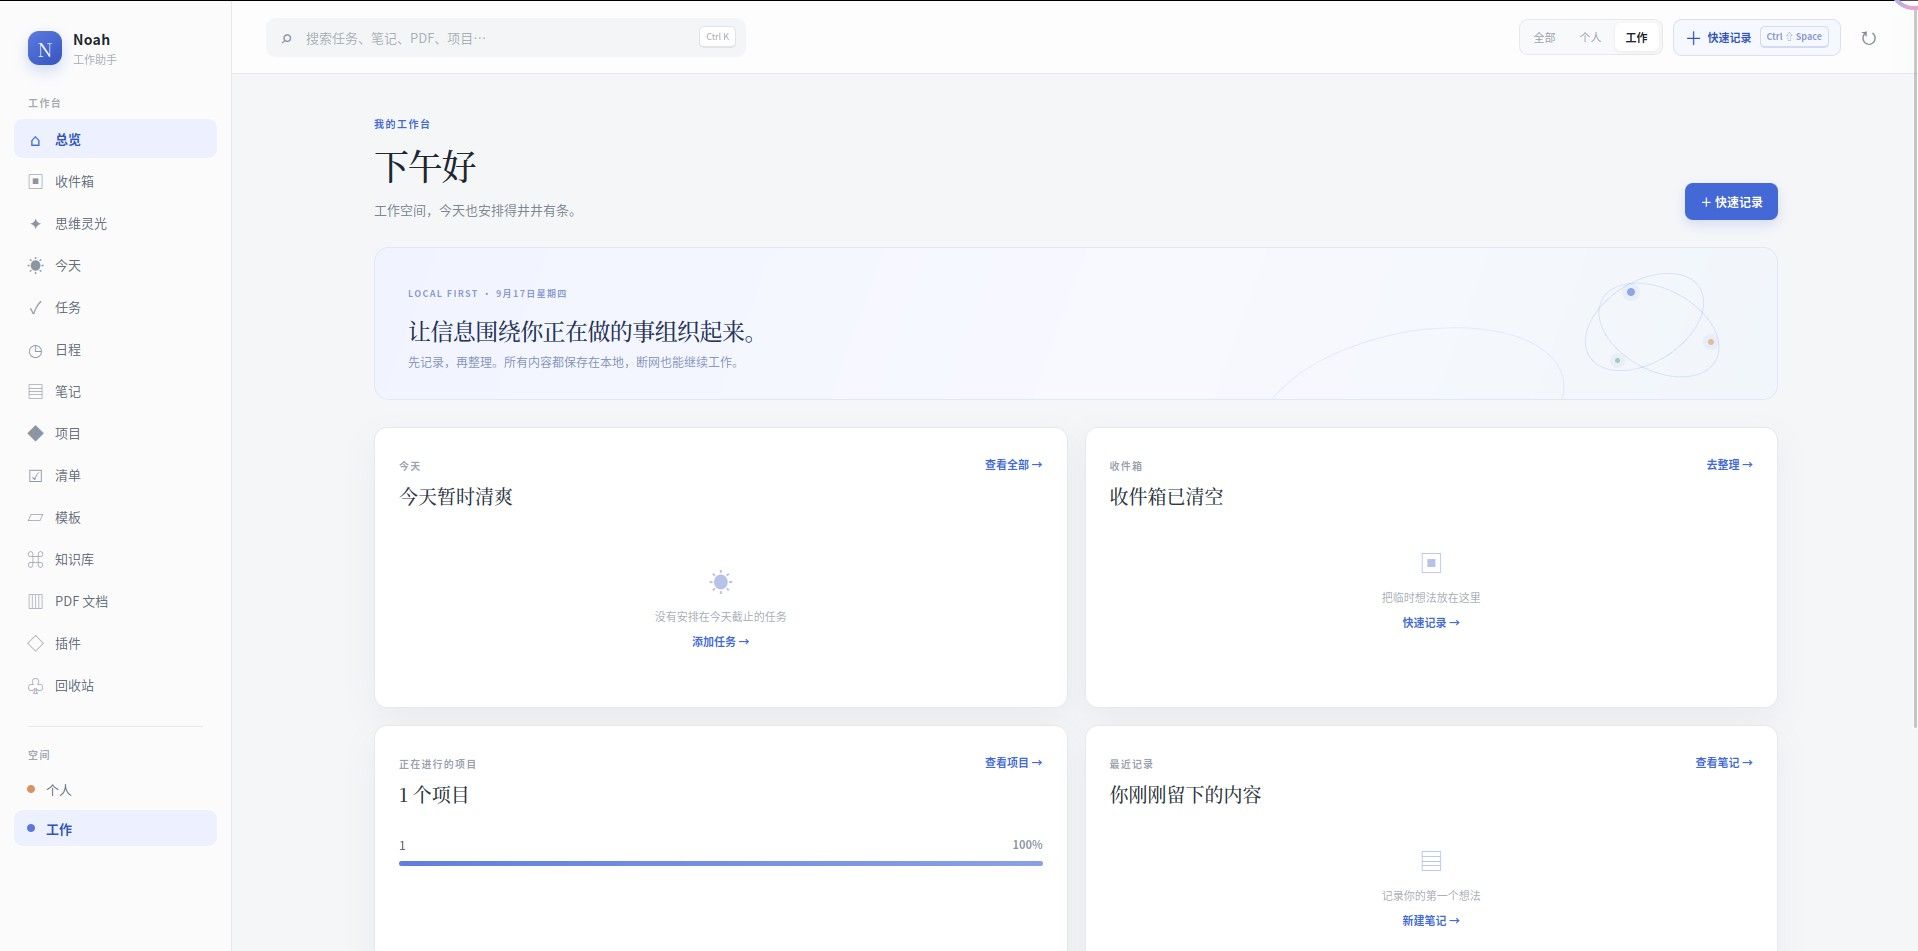
Task: Click the 让信息围绕你正在做的事组织起来 banner
Action: [1075, 324]
